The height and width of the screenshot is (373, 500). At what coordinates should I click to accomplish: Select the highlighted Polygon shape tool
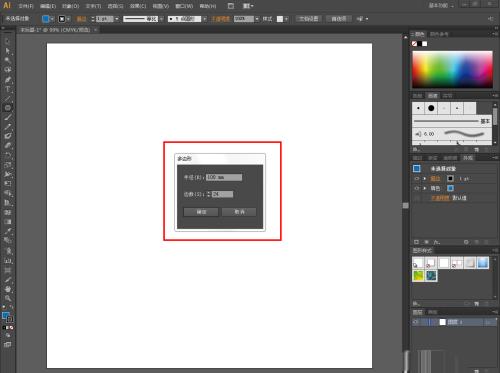click(8, 108)
